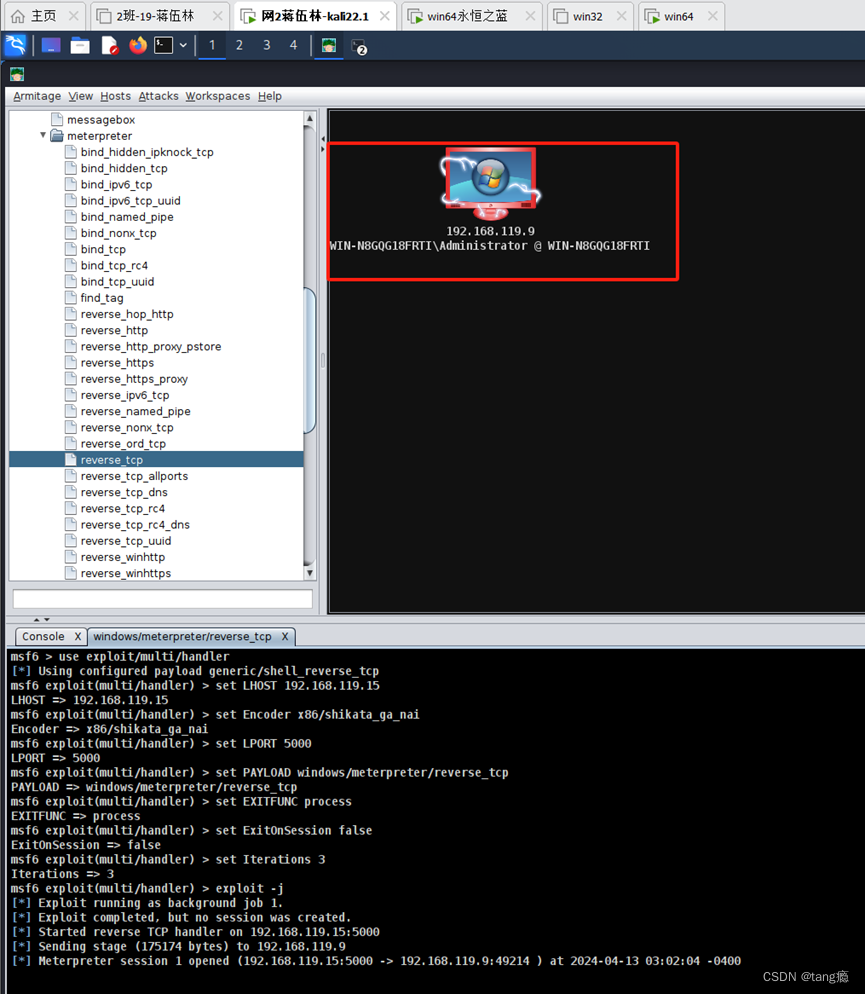Image resolution: width=865 pixels, height=994 pixels.
Task: Switch to the win32 VM tab
Action: click(x=587, y=16)
